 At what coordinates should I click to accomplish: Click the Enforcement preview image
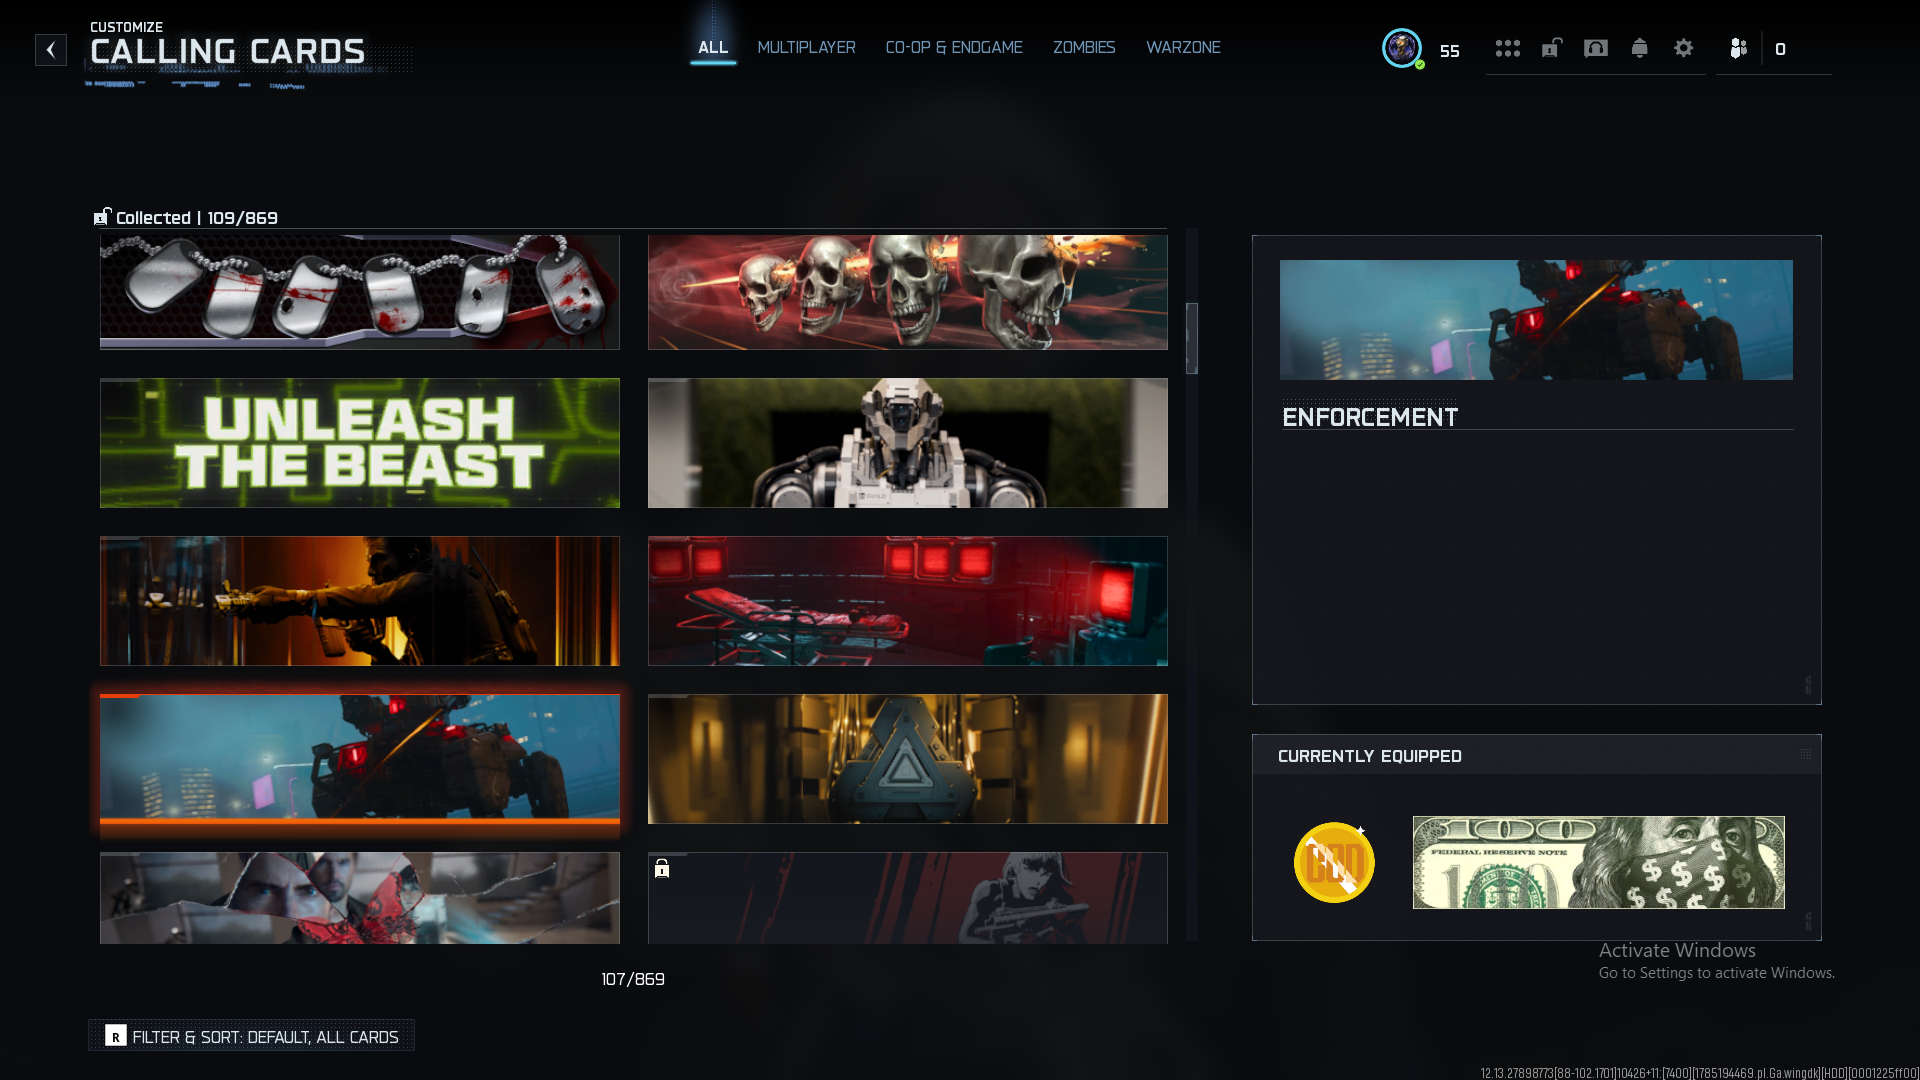click(x=1536, y=320)
